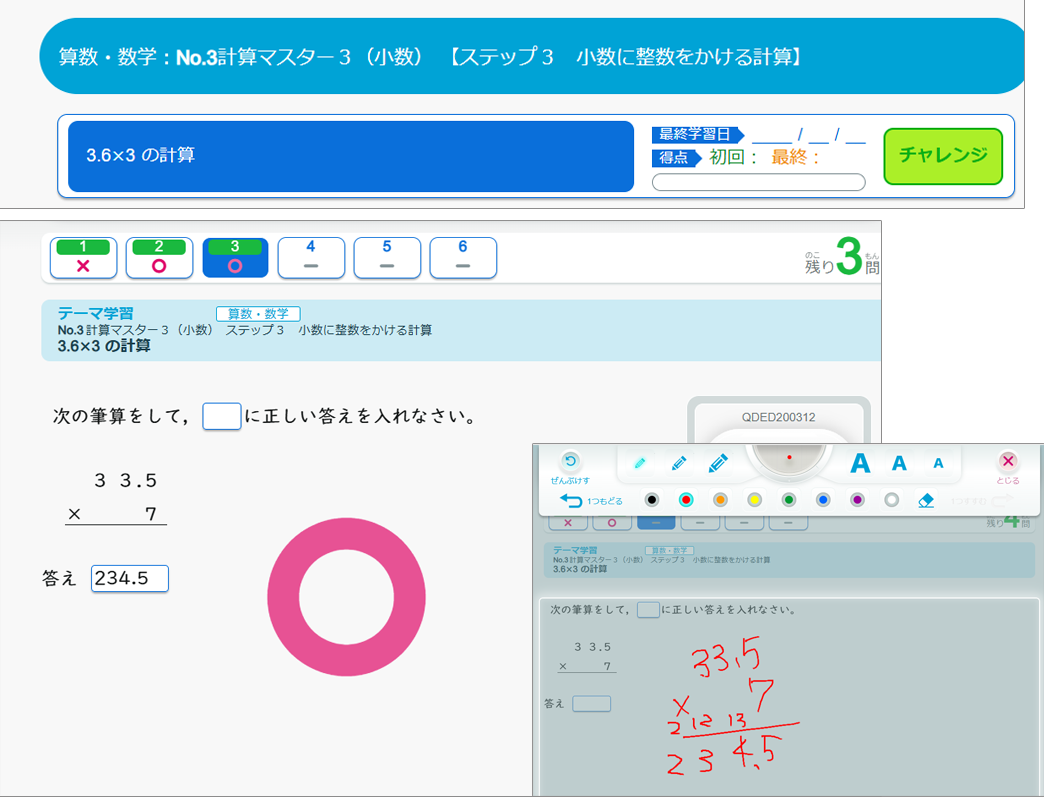Pick the yellow pen color

(x=755, y=500)
